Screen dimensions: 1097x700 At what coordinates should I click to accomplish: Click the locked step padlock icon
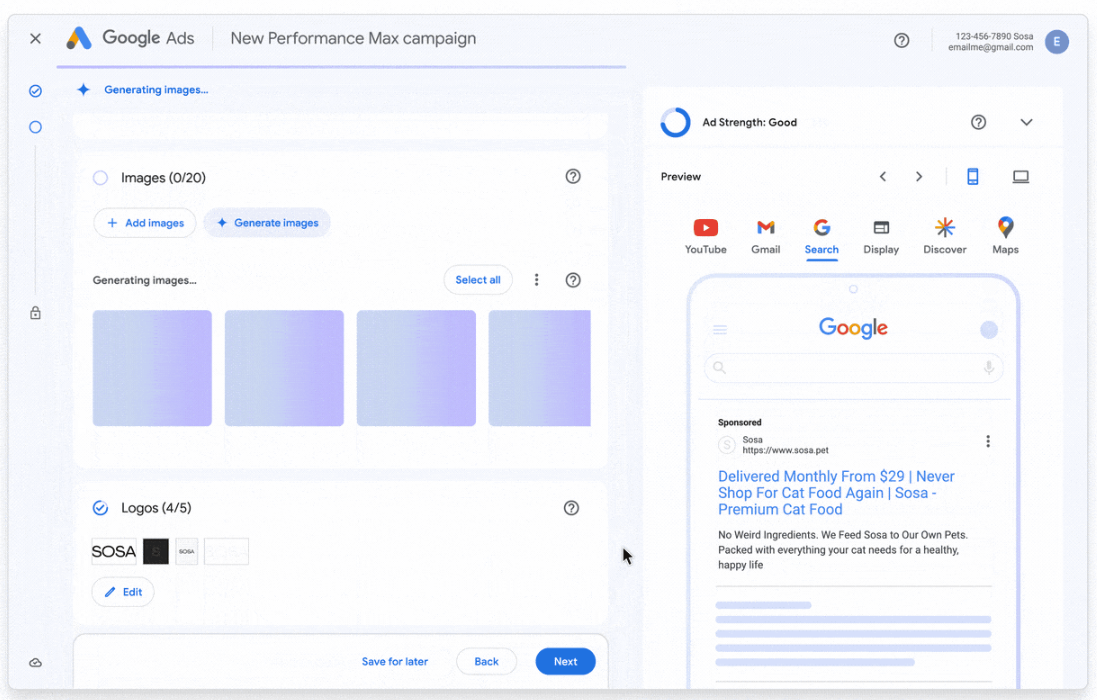pyautogui.click(x=36, y=313)
